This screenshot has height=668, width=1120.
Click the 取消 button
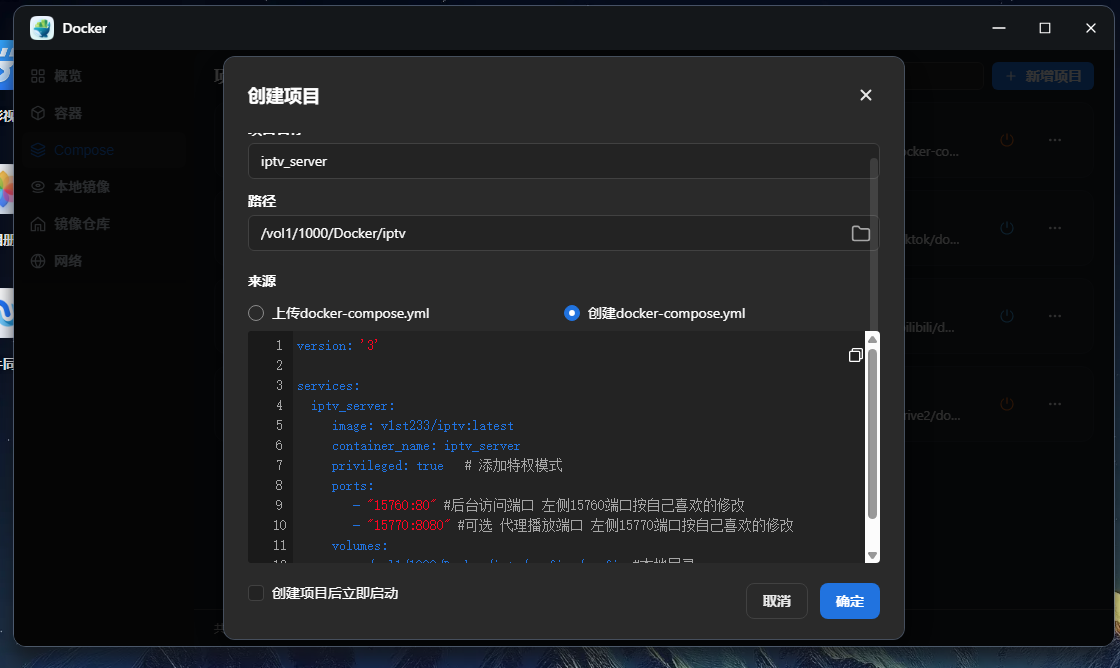pos(776,601)
